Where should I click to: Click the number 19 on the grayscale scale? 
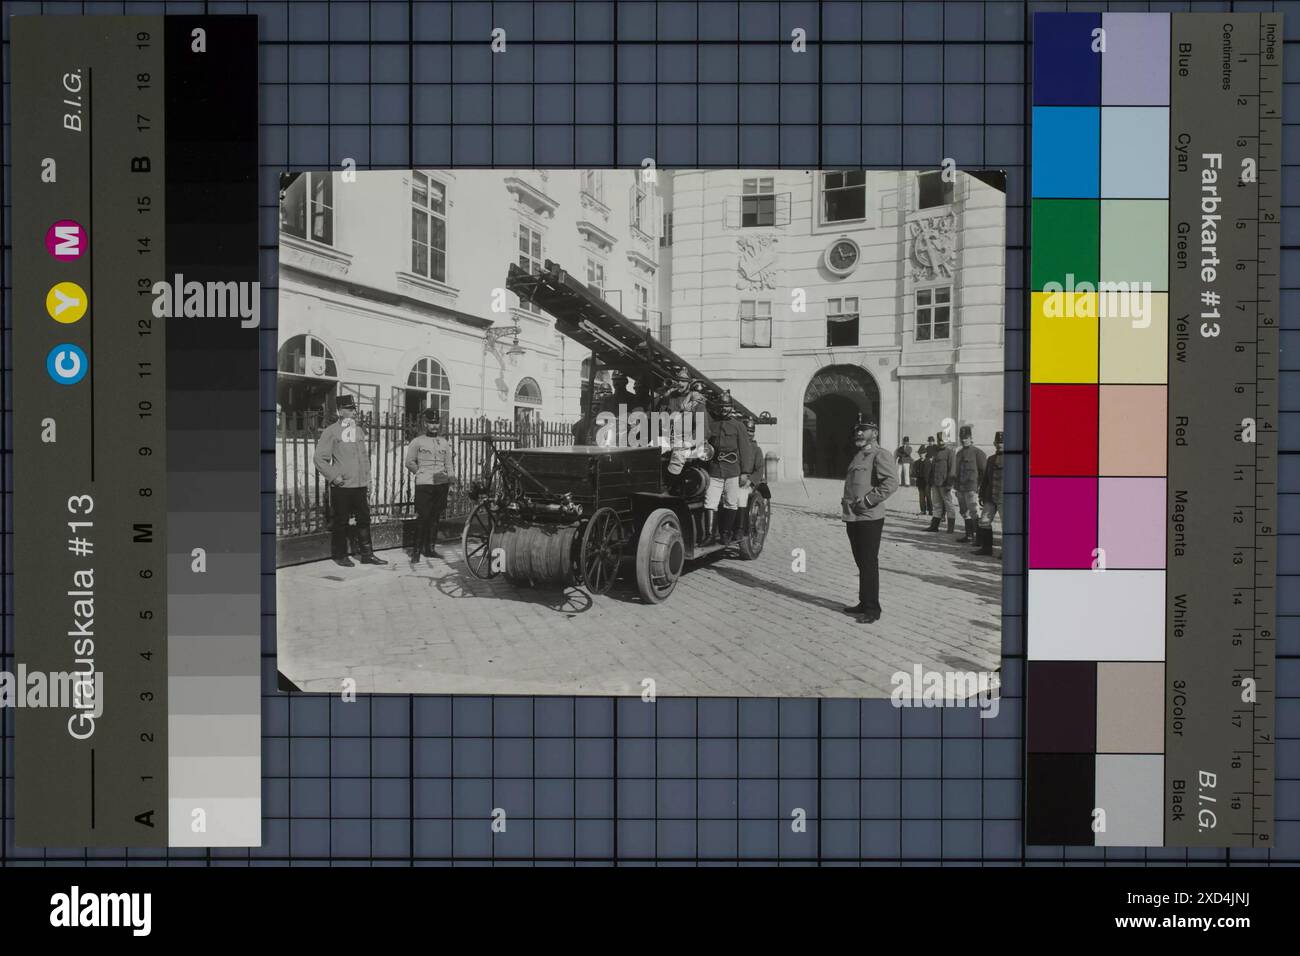(144, 41)
